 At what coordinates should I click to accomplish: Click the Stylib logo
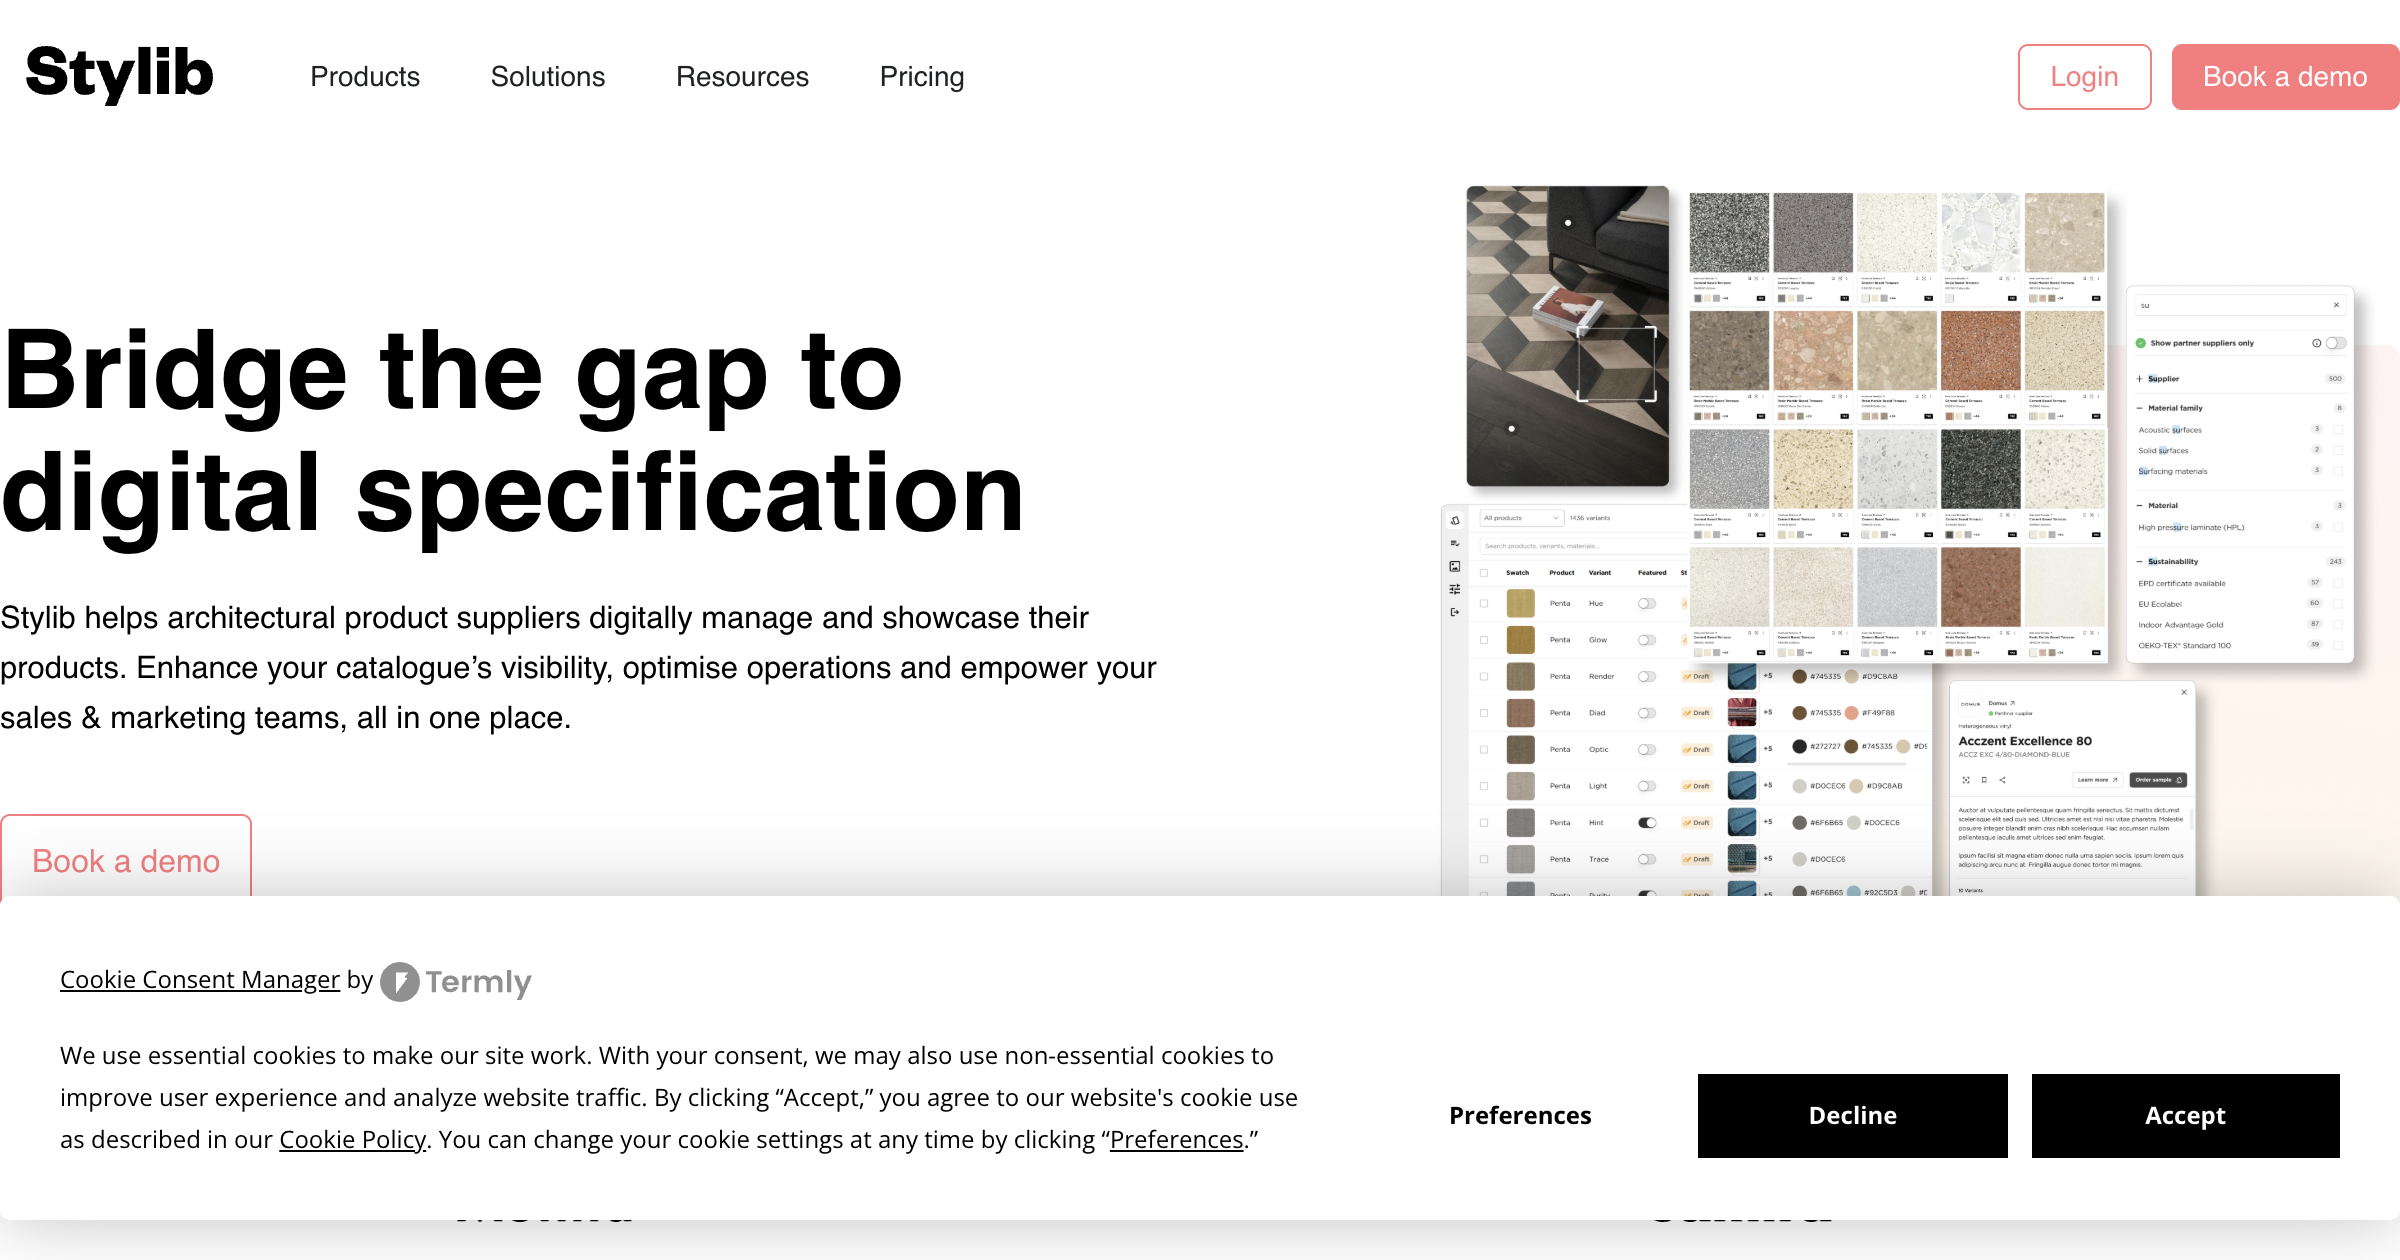tap(119, 74)
